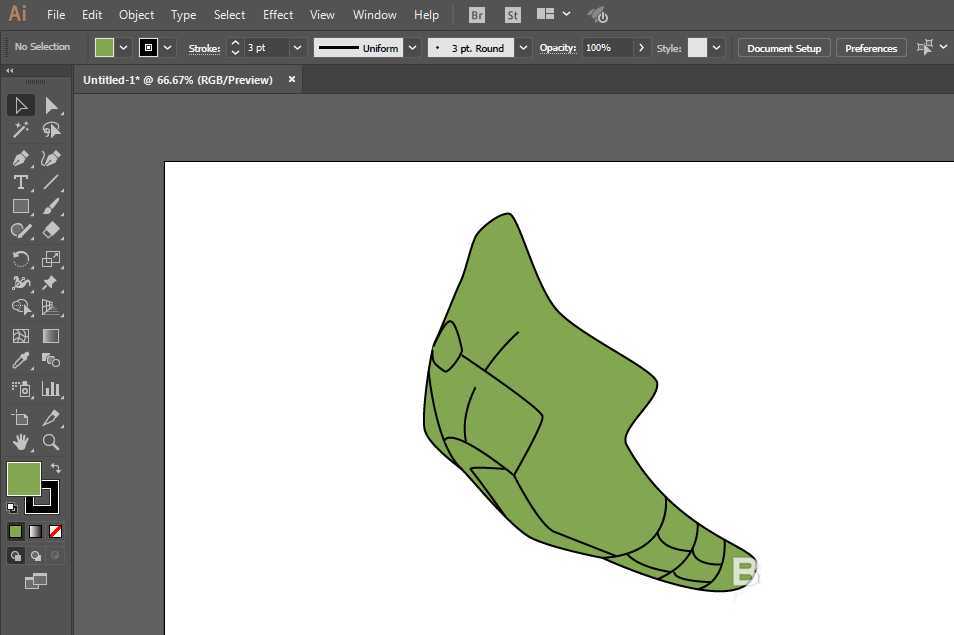Open the stroke weight dropdown
The width and height of the screenshot is (954, 635).
coord(297,48)
